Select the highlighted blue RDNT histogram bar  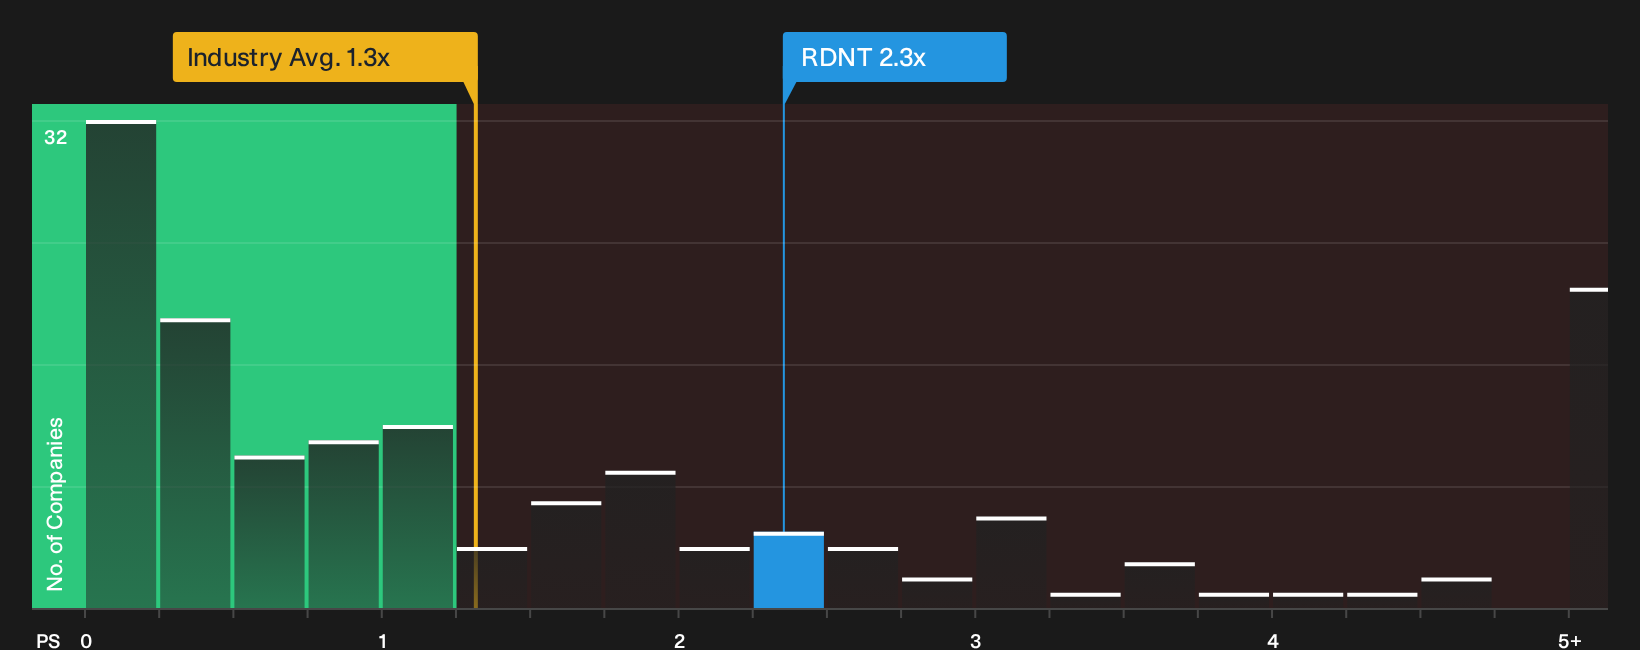789,570
